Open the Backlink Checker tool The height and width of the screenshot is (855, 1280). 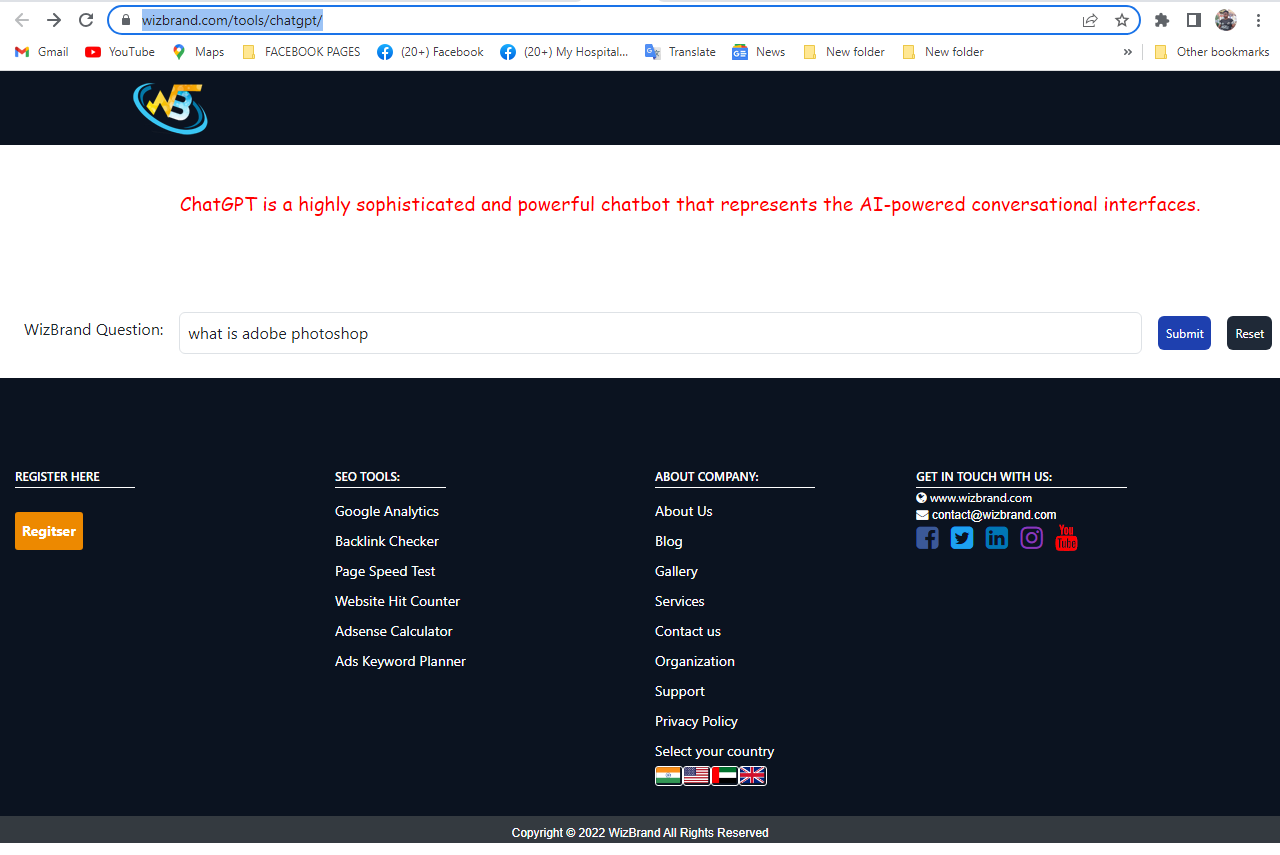pyautogui.click(x=387, y=541)
